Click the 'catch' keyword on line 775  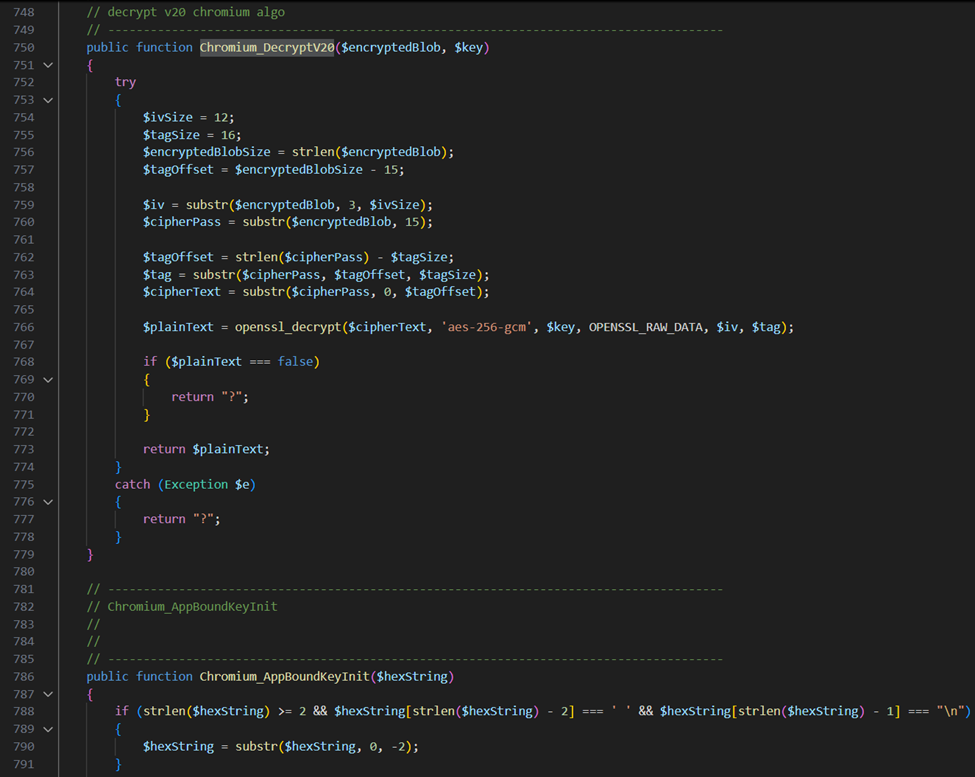tap(132, 484)
